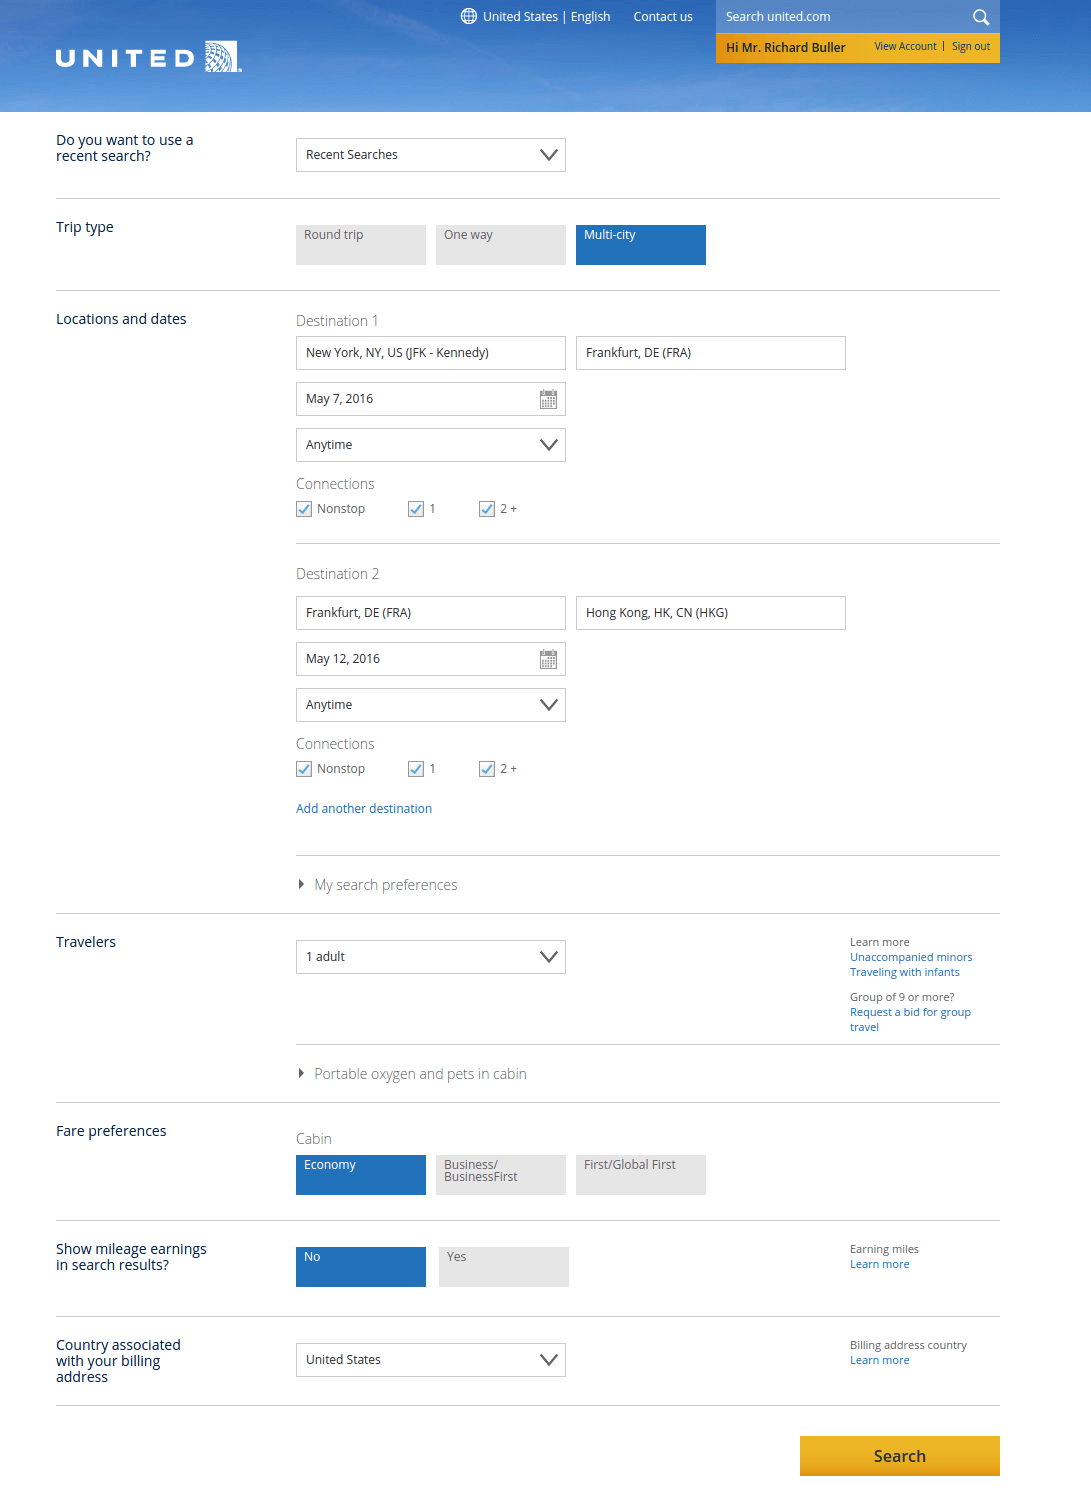Click United States | English language link
The height and width of the screenshot is (1495, 1091).
point(546,17)
